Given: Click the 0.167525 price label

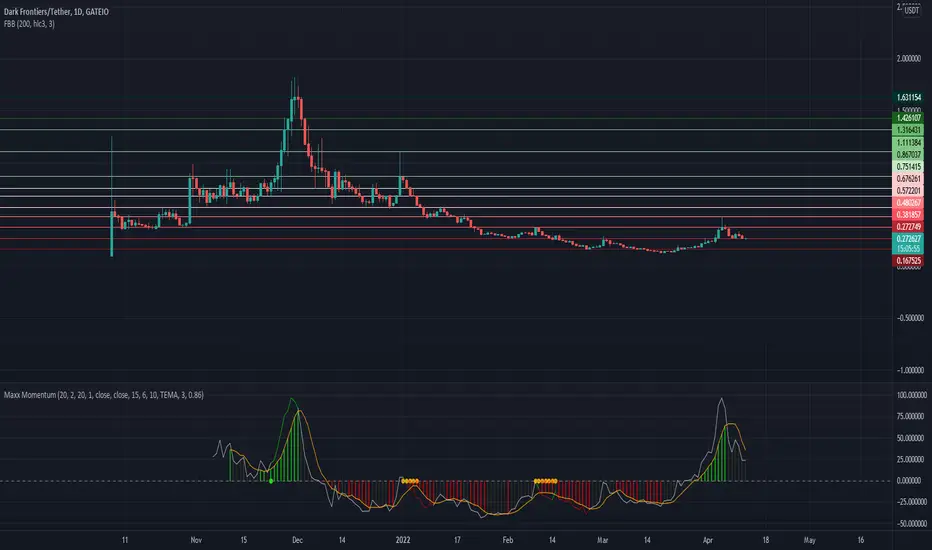Looking at the screenshot, I should (909, 260).
